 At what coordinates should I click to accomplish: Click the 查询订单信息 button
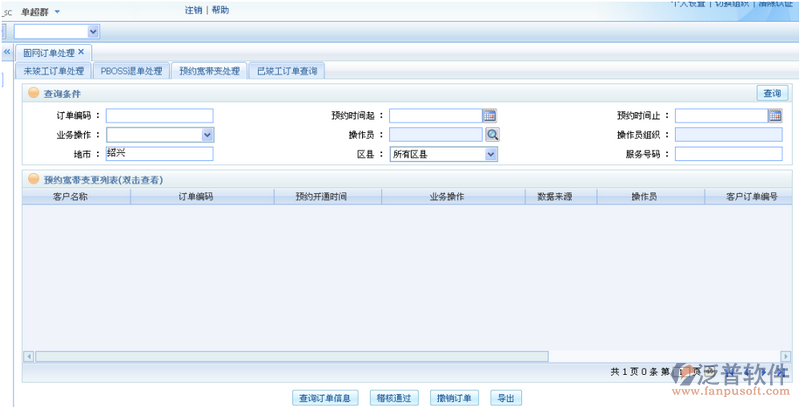click(325, 398)
